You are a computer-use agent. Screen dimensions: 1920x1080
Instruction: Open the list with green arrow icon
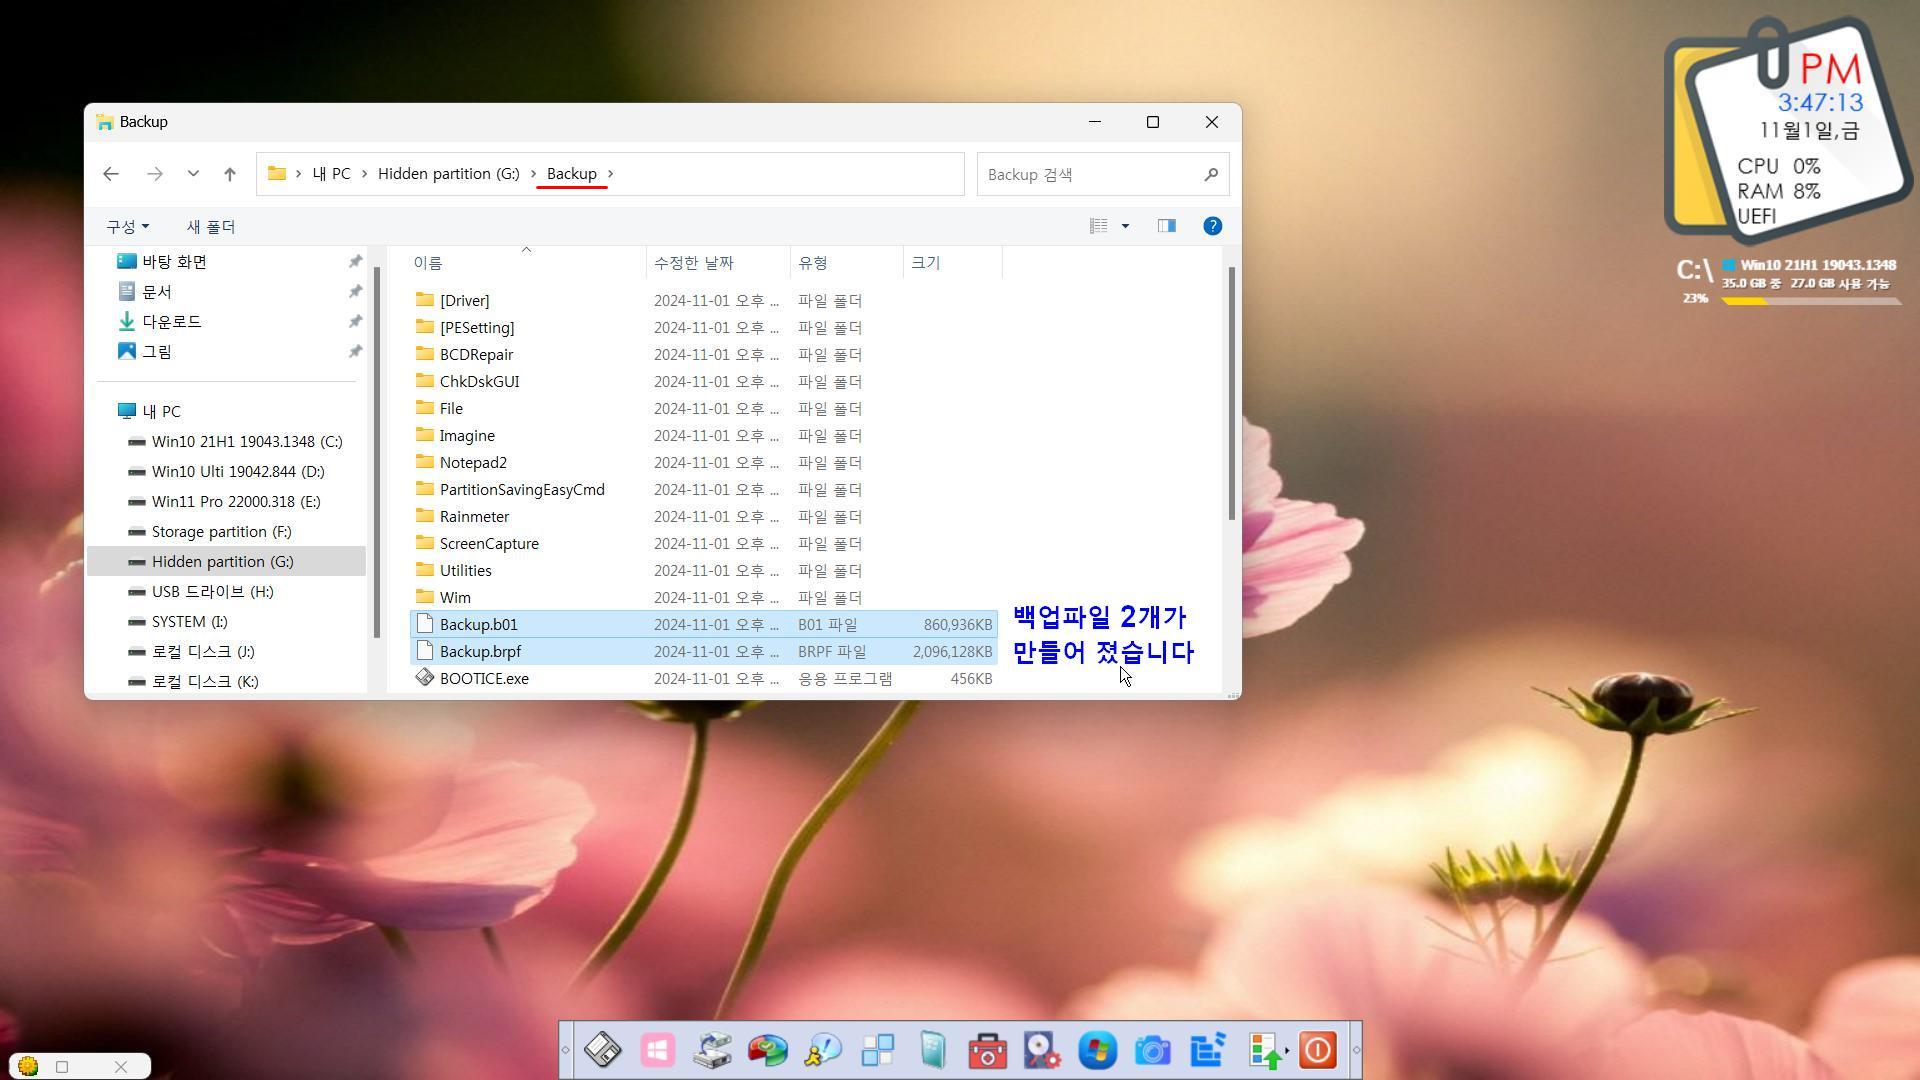pos(1264,1050)
